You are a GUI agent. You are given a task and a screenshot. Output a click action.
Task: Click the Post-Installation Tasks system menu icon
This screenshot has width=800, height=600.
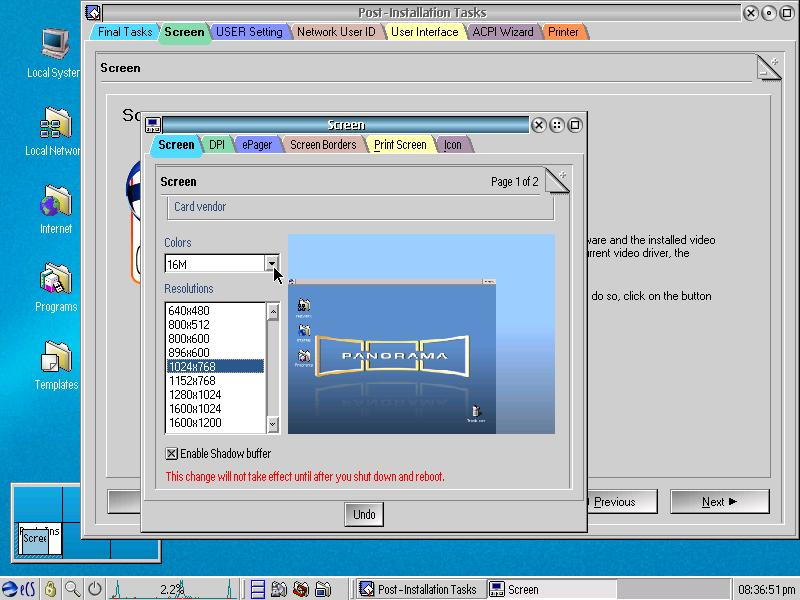[93, 13]
